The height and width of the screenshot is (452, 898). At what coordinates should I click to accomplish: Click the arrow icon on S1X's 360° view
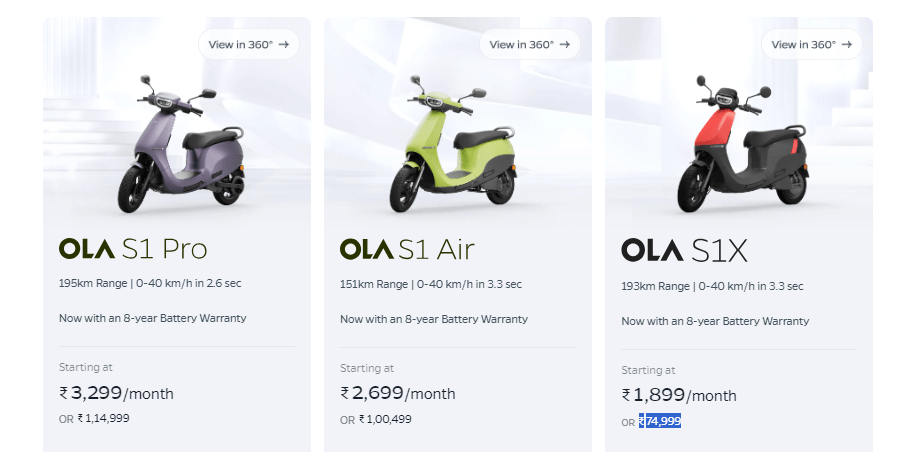tap(844, 44)
